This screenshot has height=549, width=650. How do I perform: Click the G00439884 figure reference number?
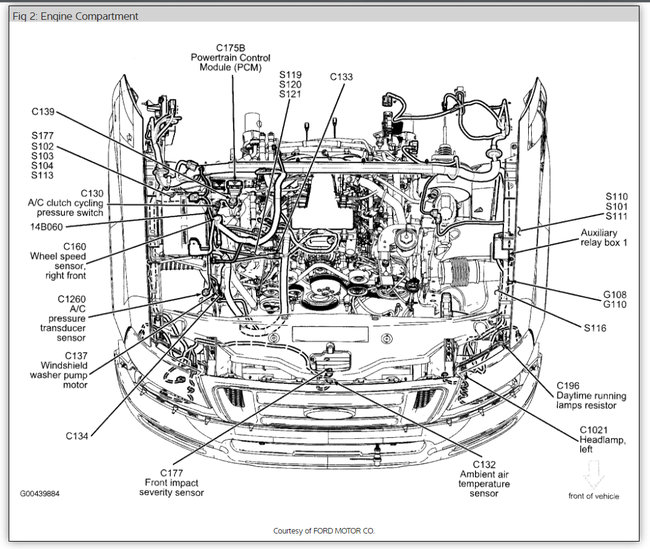(40, 494)
